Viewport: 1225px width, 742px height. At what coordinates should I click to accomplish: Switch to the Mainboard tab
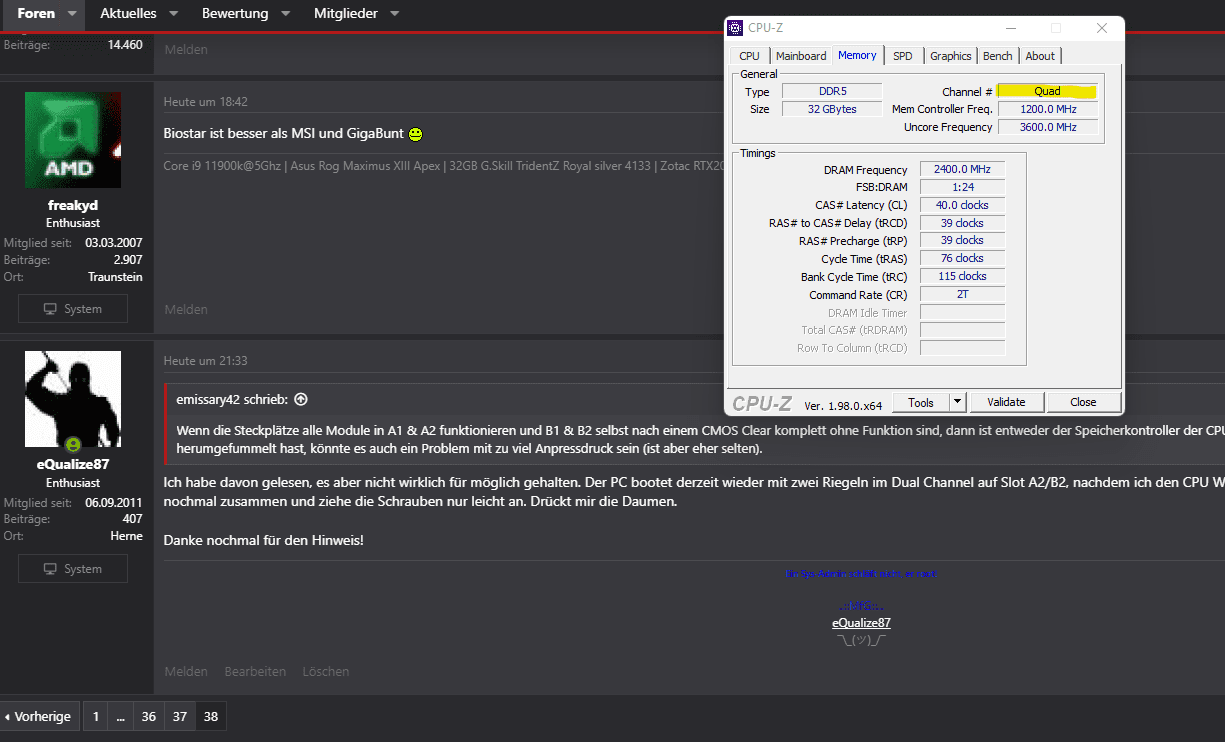(x=801, y=56)
